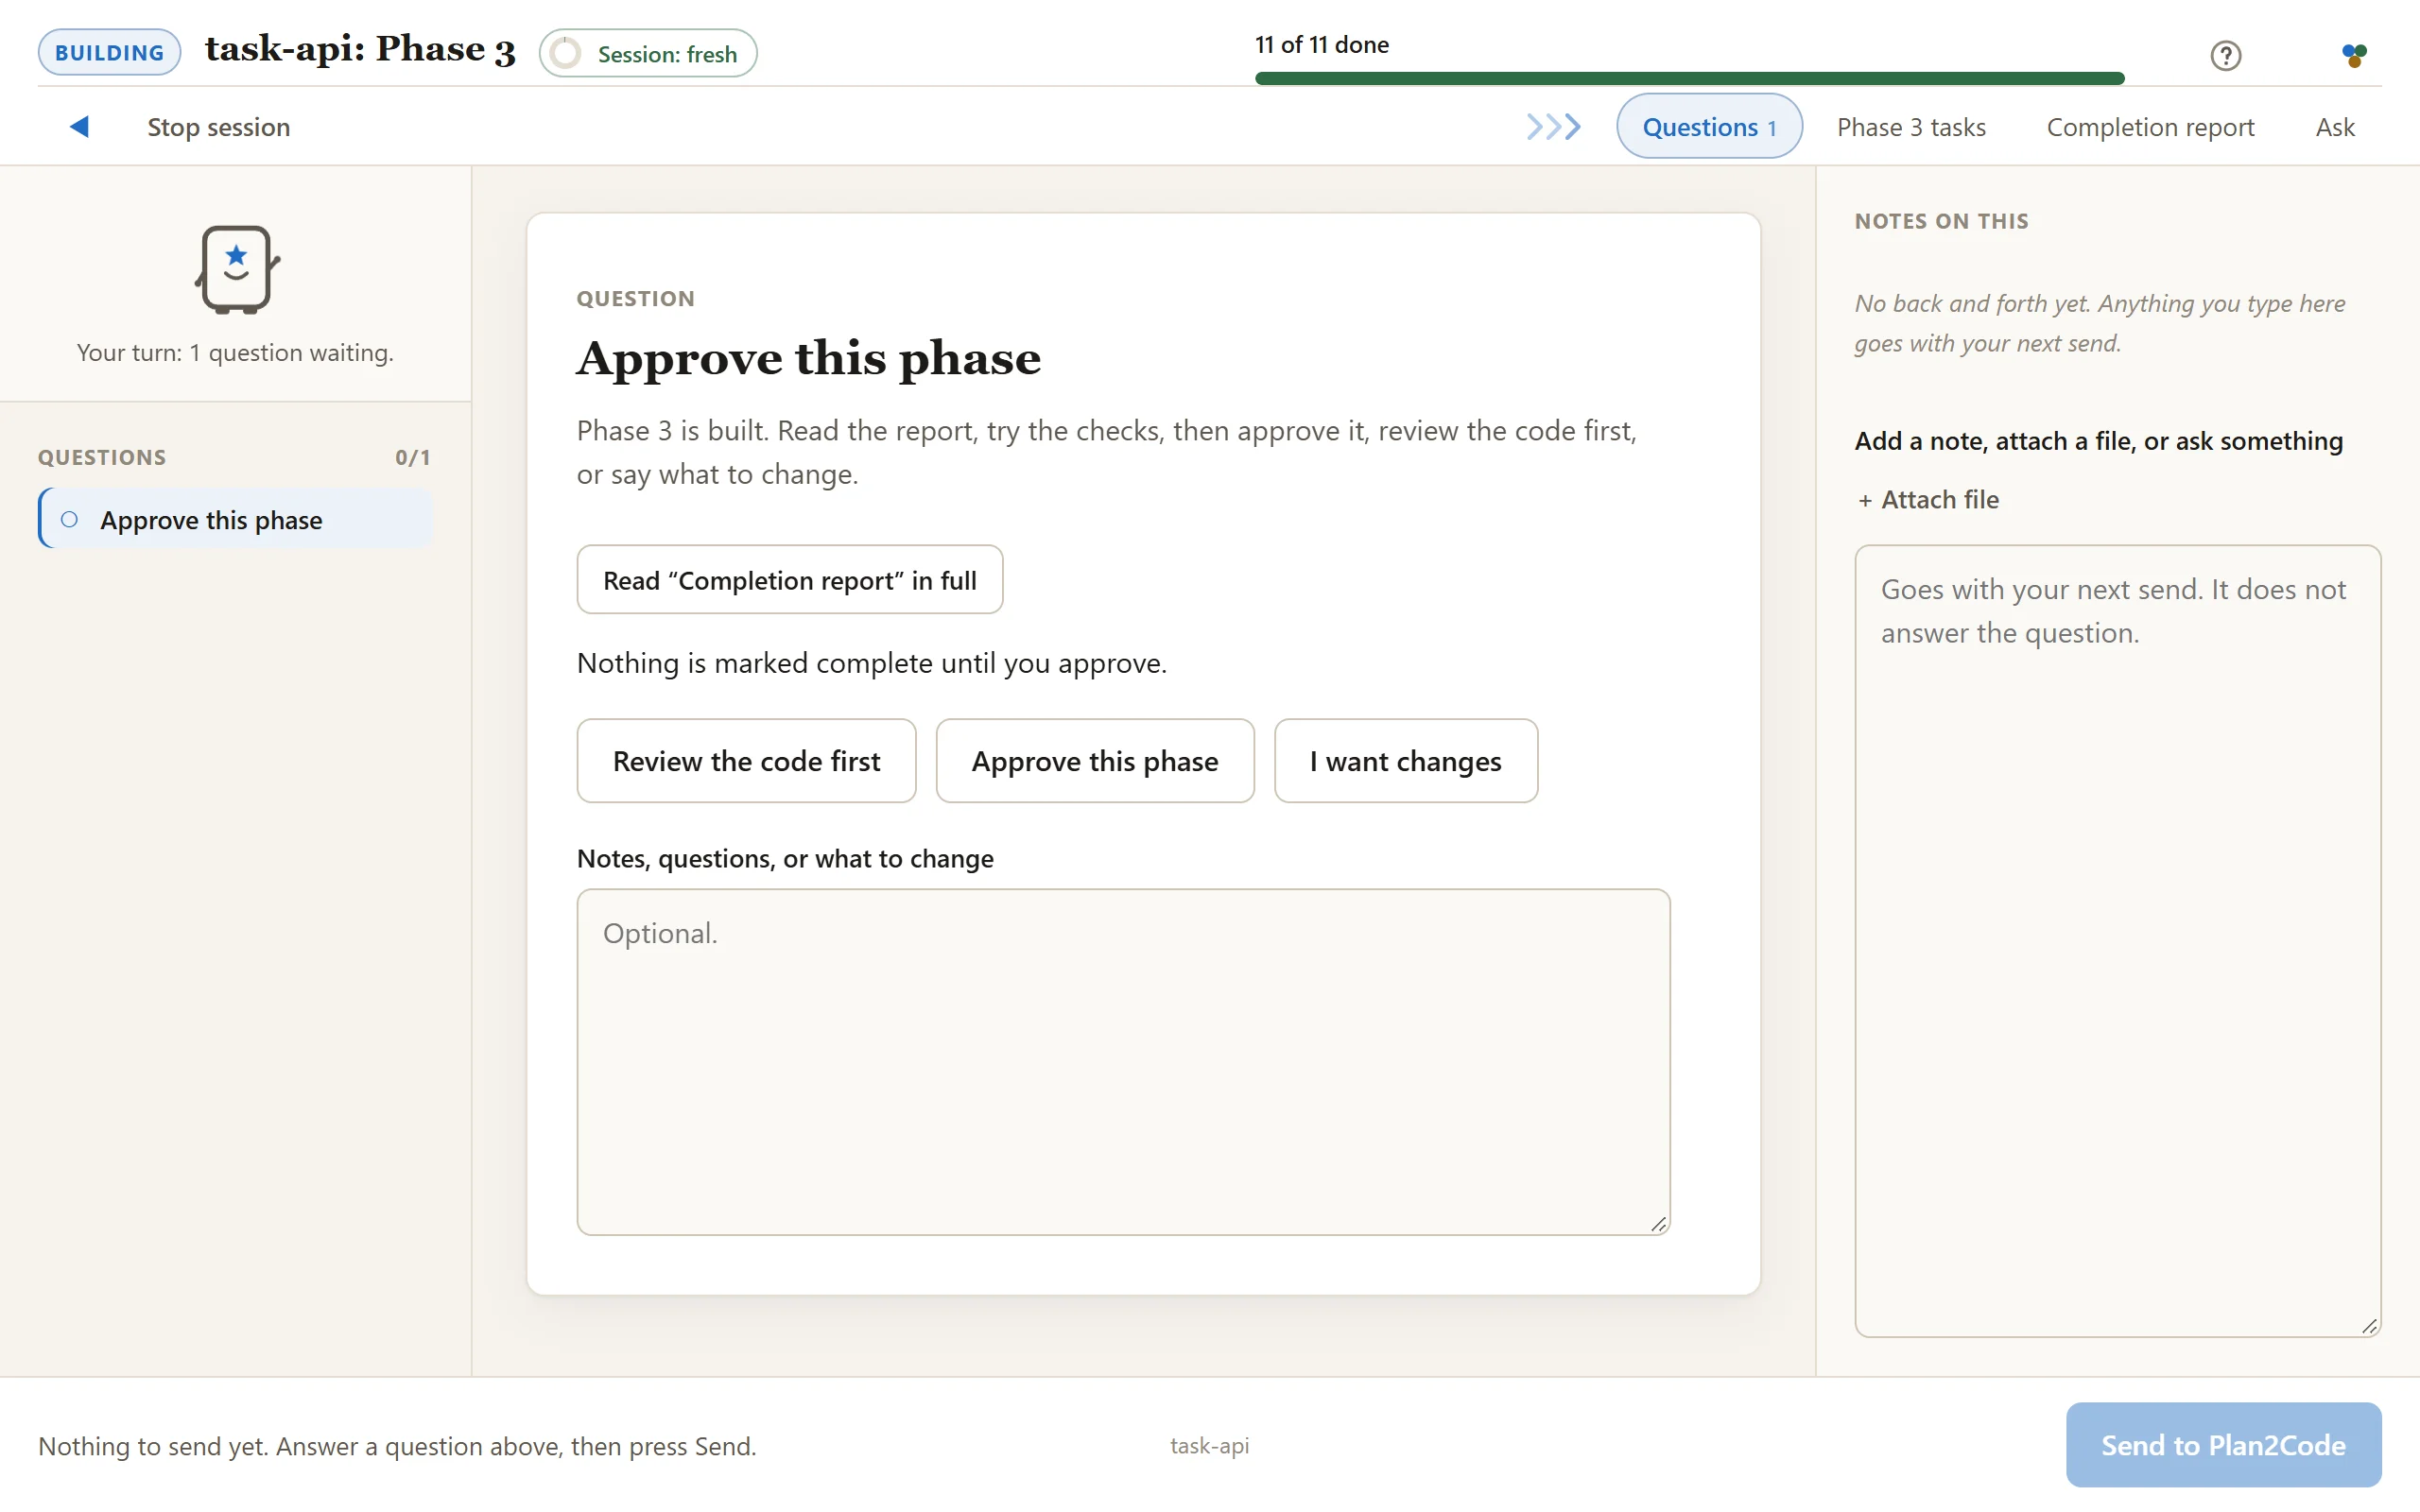The height and width of the screenshot is (1512, 2420).
Task: Click the Session: fresh status badge
Action: (648, 53)
